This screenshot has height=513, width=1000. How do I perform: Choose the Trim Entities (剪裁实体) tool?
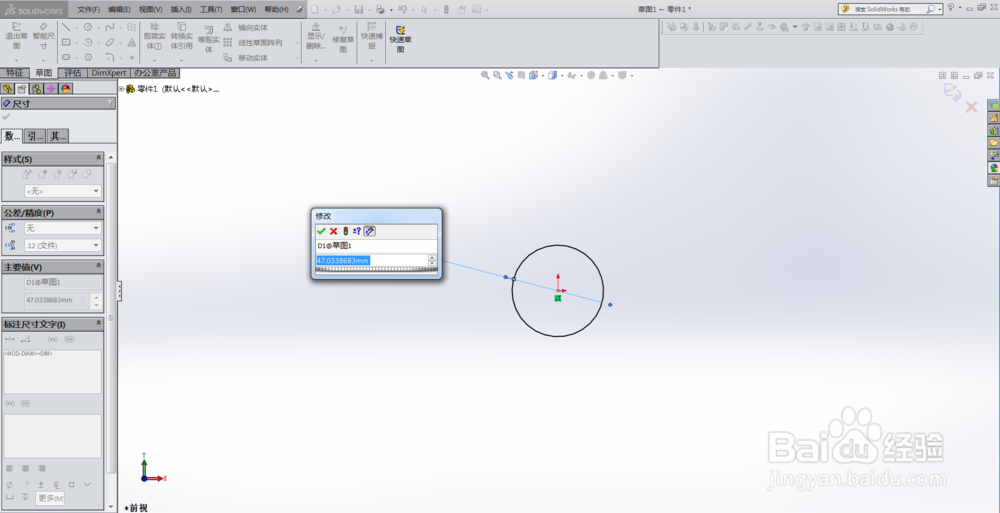pyautogui.click(x=154, y=36)
